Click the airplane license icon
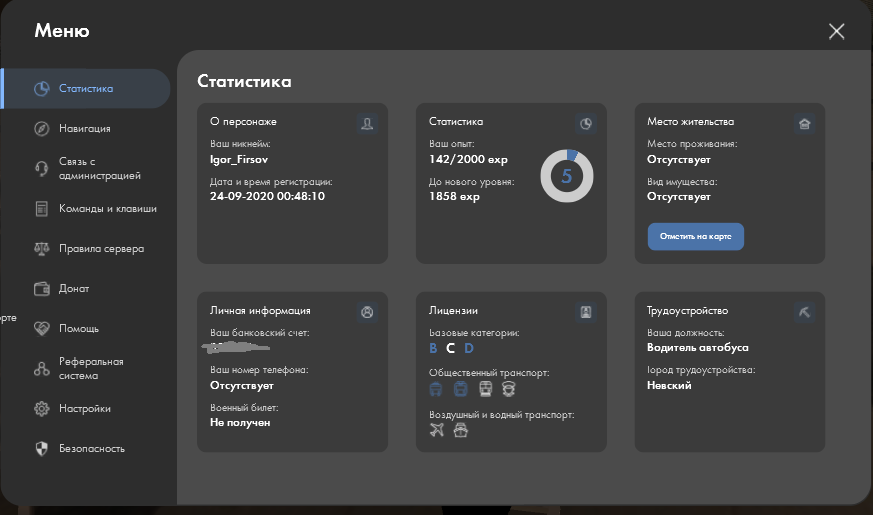The height and width of the screenshot is (515, 873). tap(435, 430)
